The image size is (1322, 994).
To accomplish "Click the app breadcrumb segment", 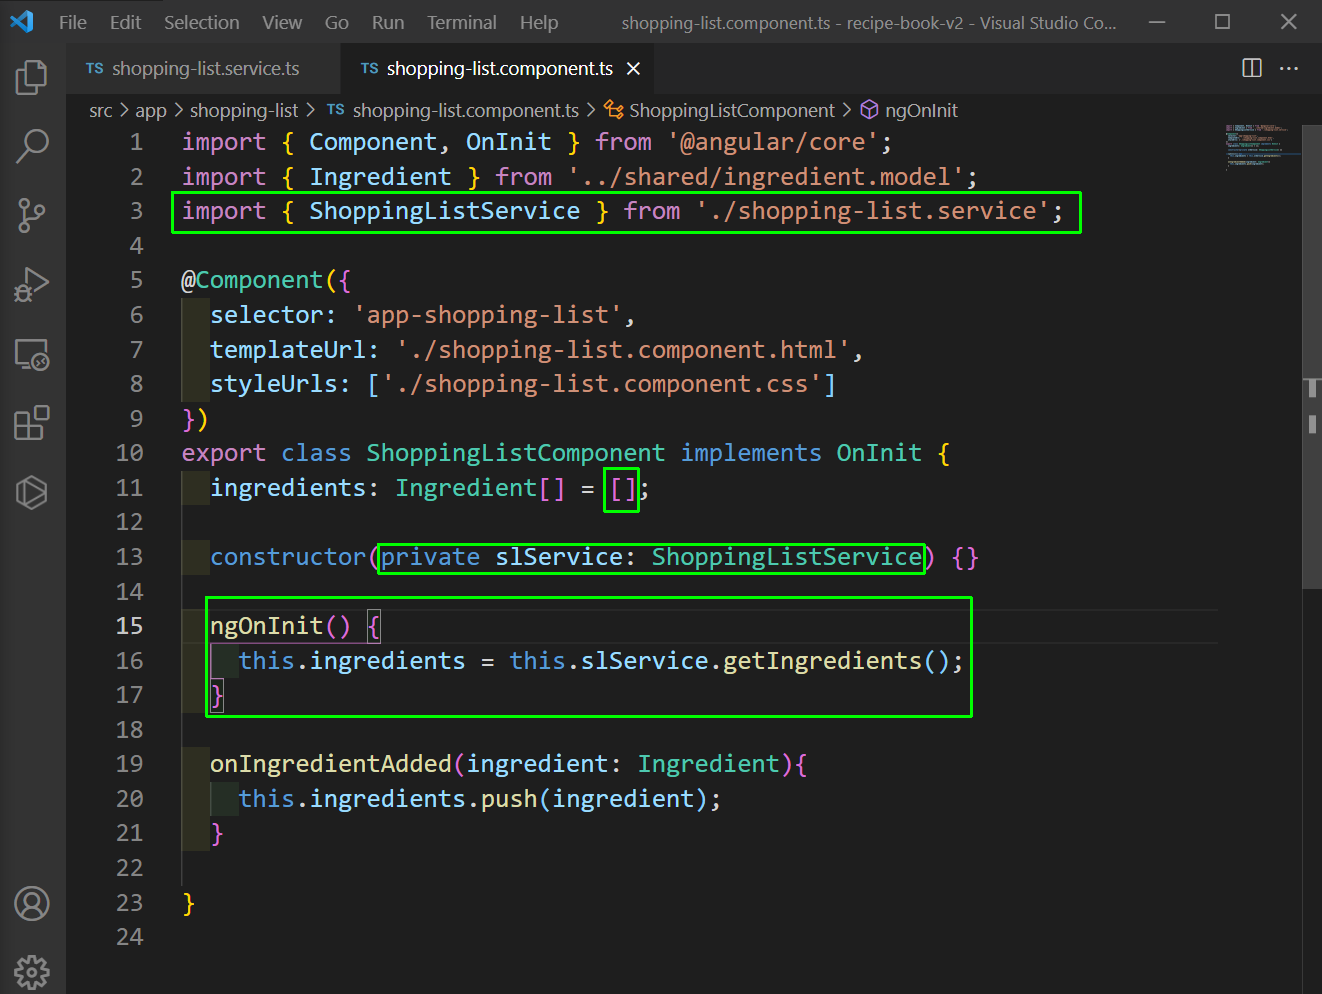I will click(151, 110).
